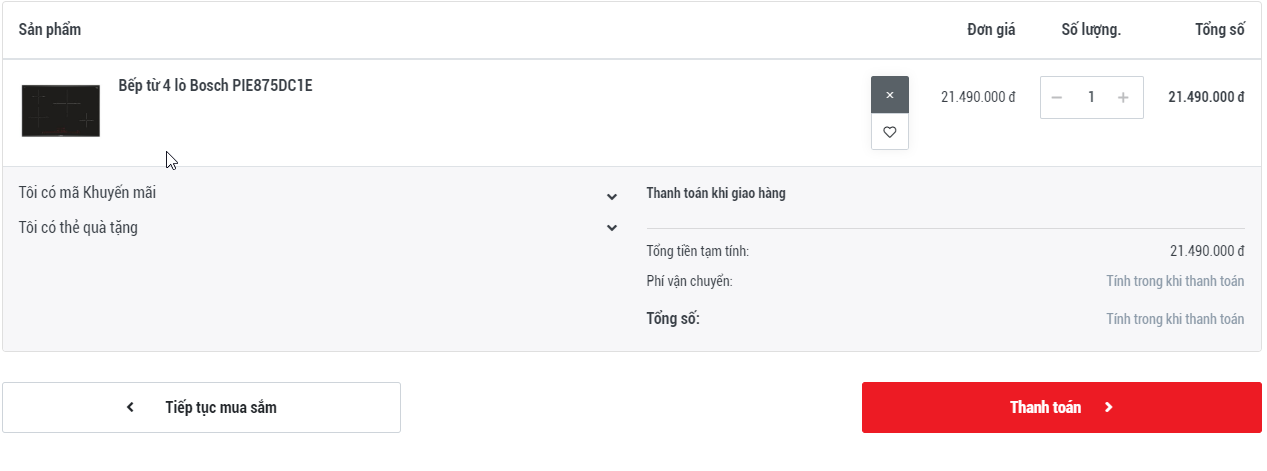Click the 'Số lượng.' column header

pyautogui.click(x=1091, y=30)
